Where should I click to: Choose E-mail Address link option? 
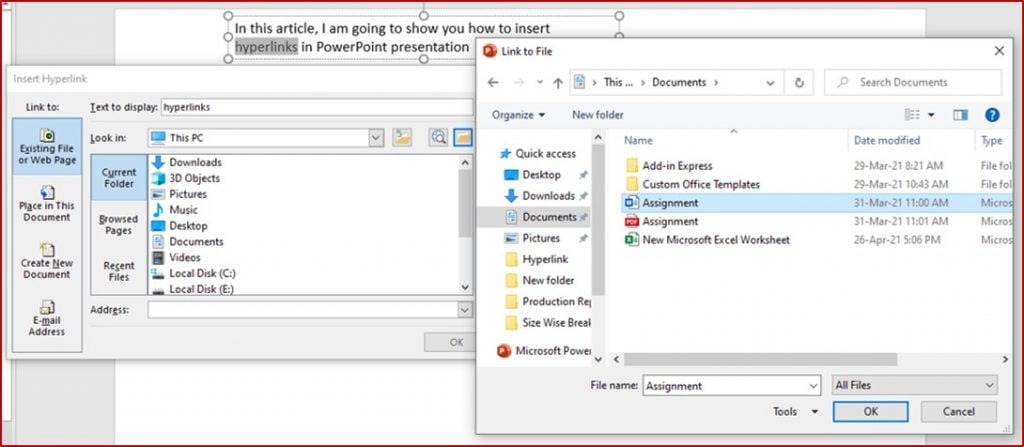coord(47,318)
